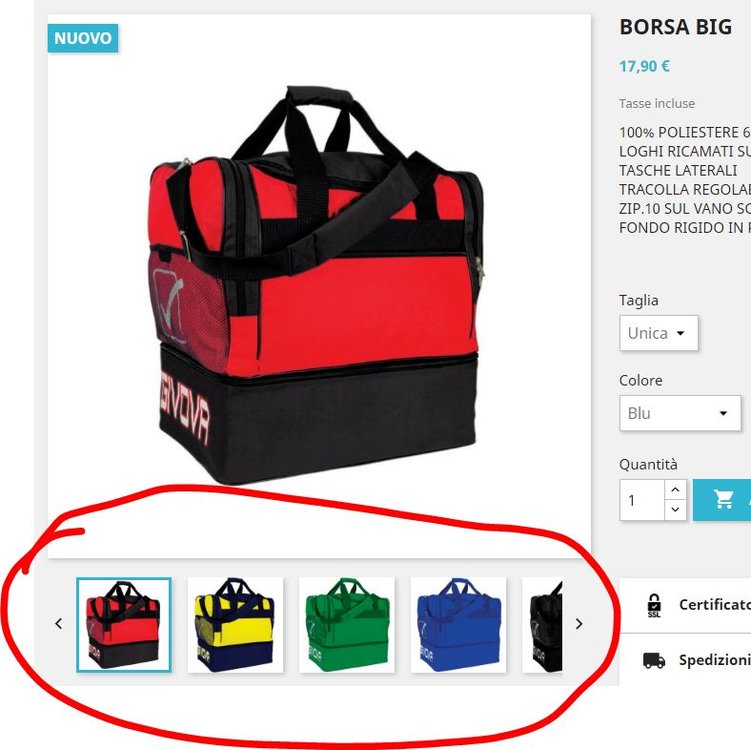Image resolution: width=751 pixels, height=750 pixels.
Task: Click the SSL padlock certificate icon
Action: click(x=654, y=605)
